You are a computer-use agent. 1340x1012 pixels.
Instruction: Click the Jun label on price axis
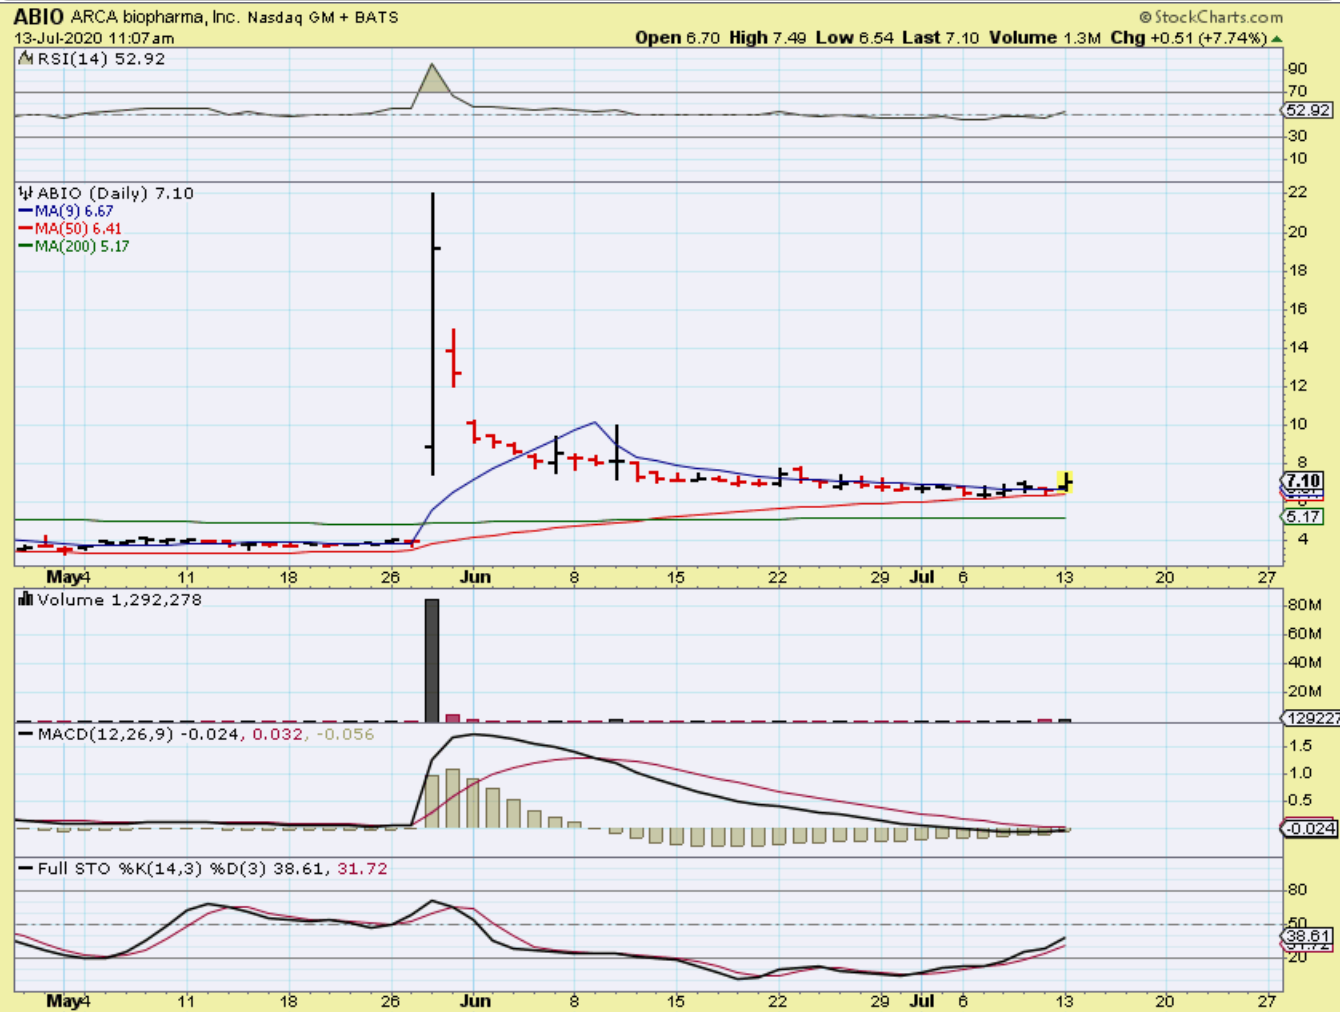point(476,577)
